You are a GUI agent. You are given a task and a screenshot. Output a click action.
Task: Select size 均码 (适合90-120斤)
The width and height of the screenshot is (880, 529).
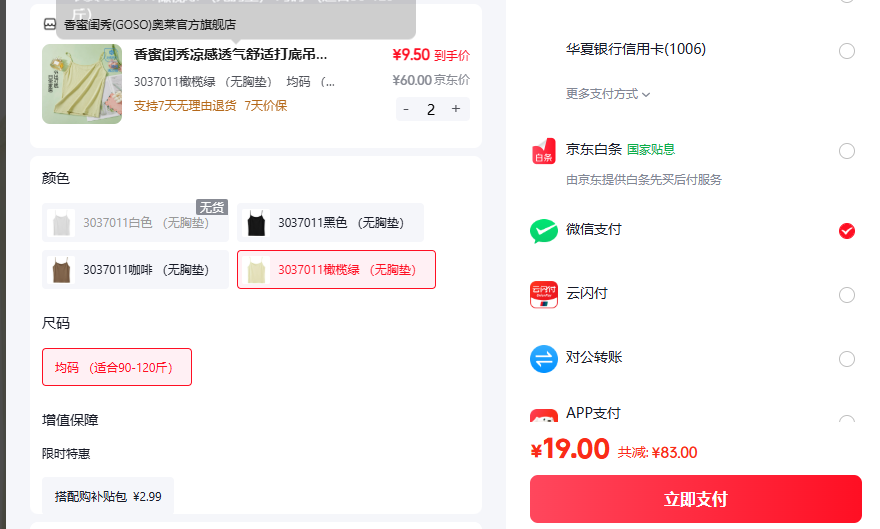[x=117, y=367]
